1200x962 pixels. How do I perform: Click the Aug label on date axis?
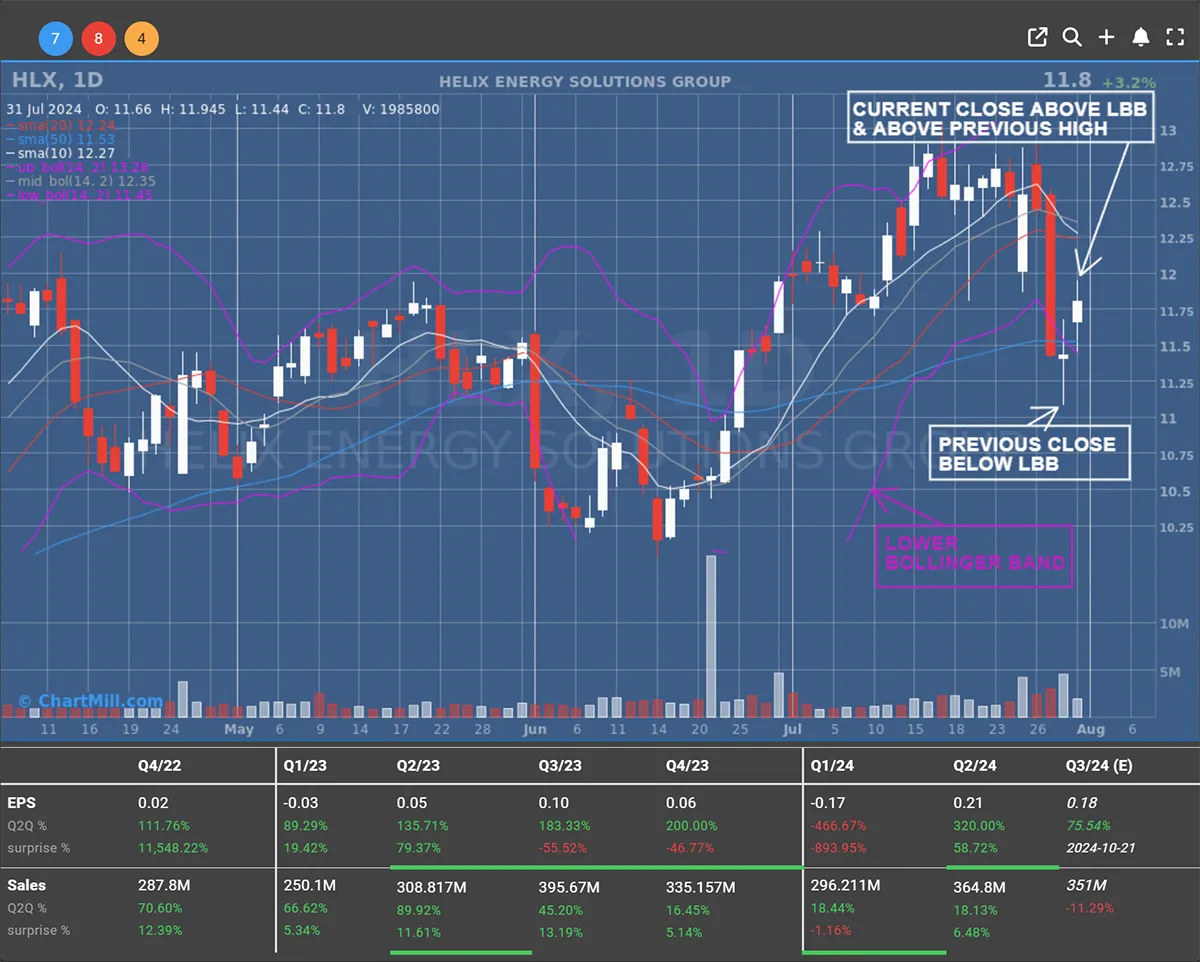1090,729
